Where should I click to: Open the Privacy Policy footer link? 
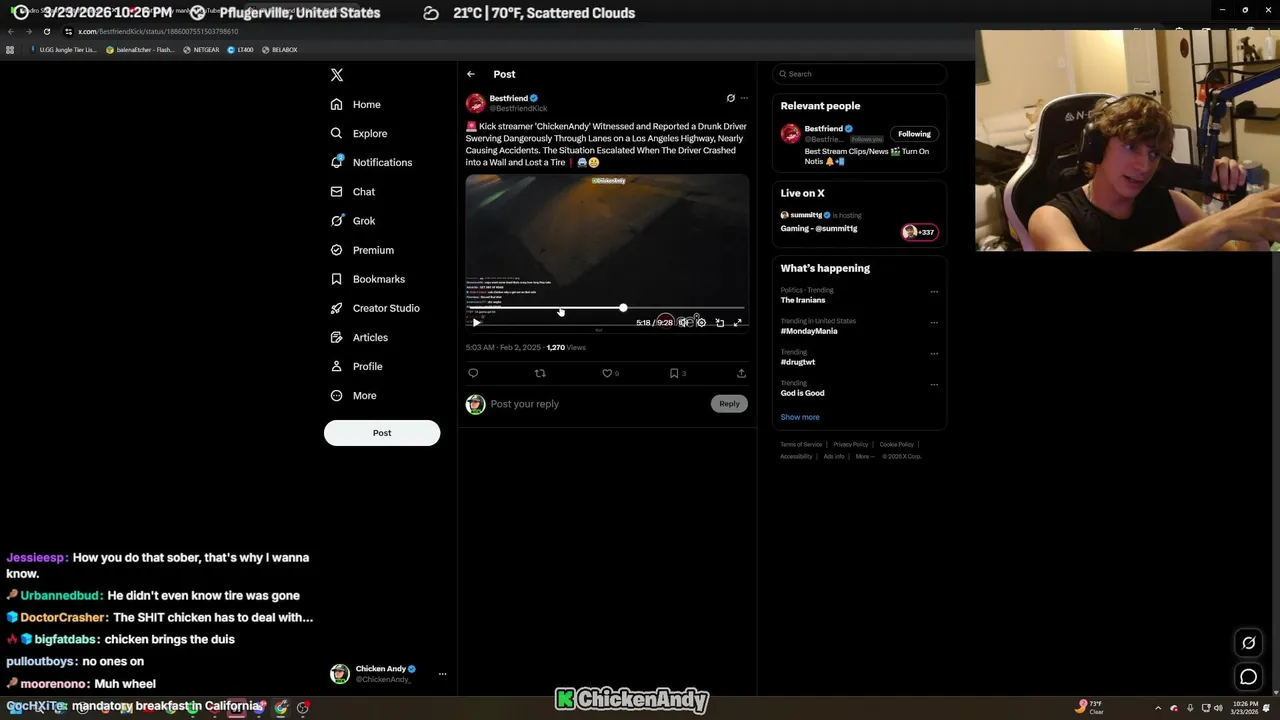(x=851, y=444)
